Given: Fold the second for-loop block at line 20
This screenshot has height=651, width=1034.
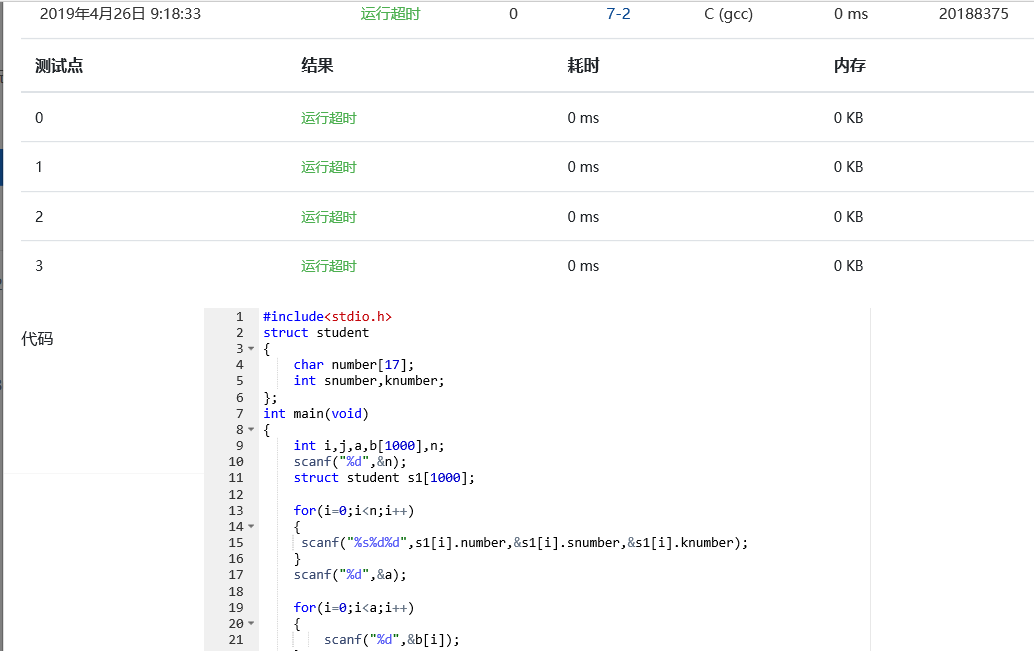Looking at the screenshot, I should (x=251, y=624).
